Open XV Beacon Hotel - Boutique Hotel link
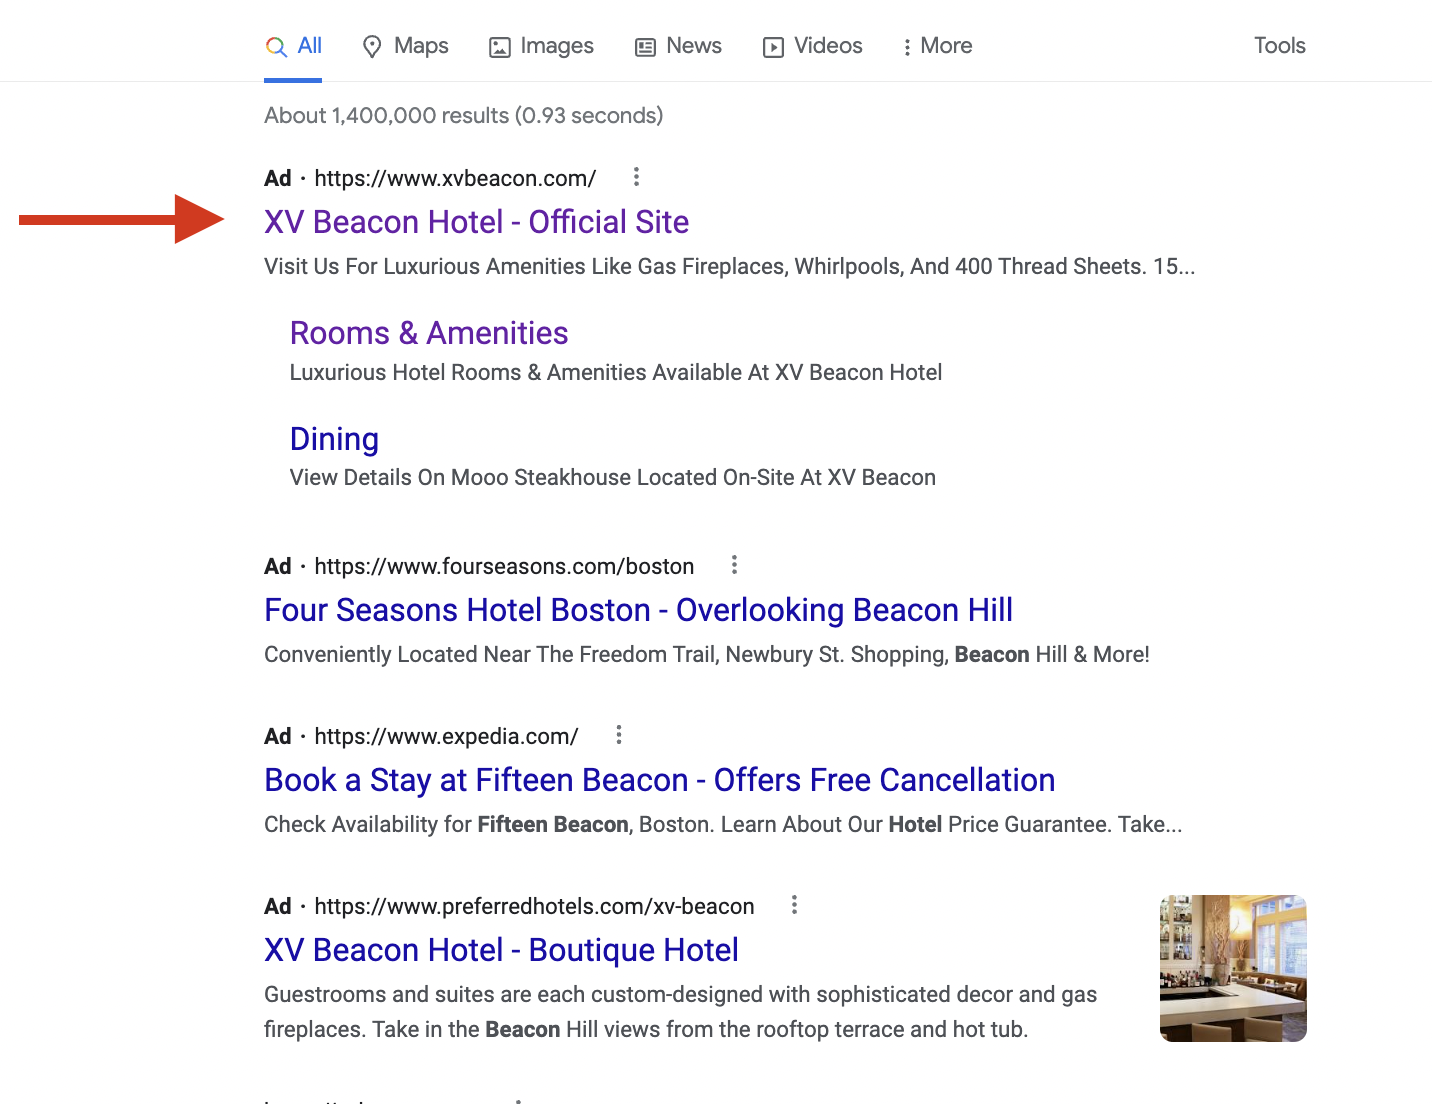Screen dimensions: 1432x1104 (501, 950)
